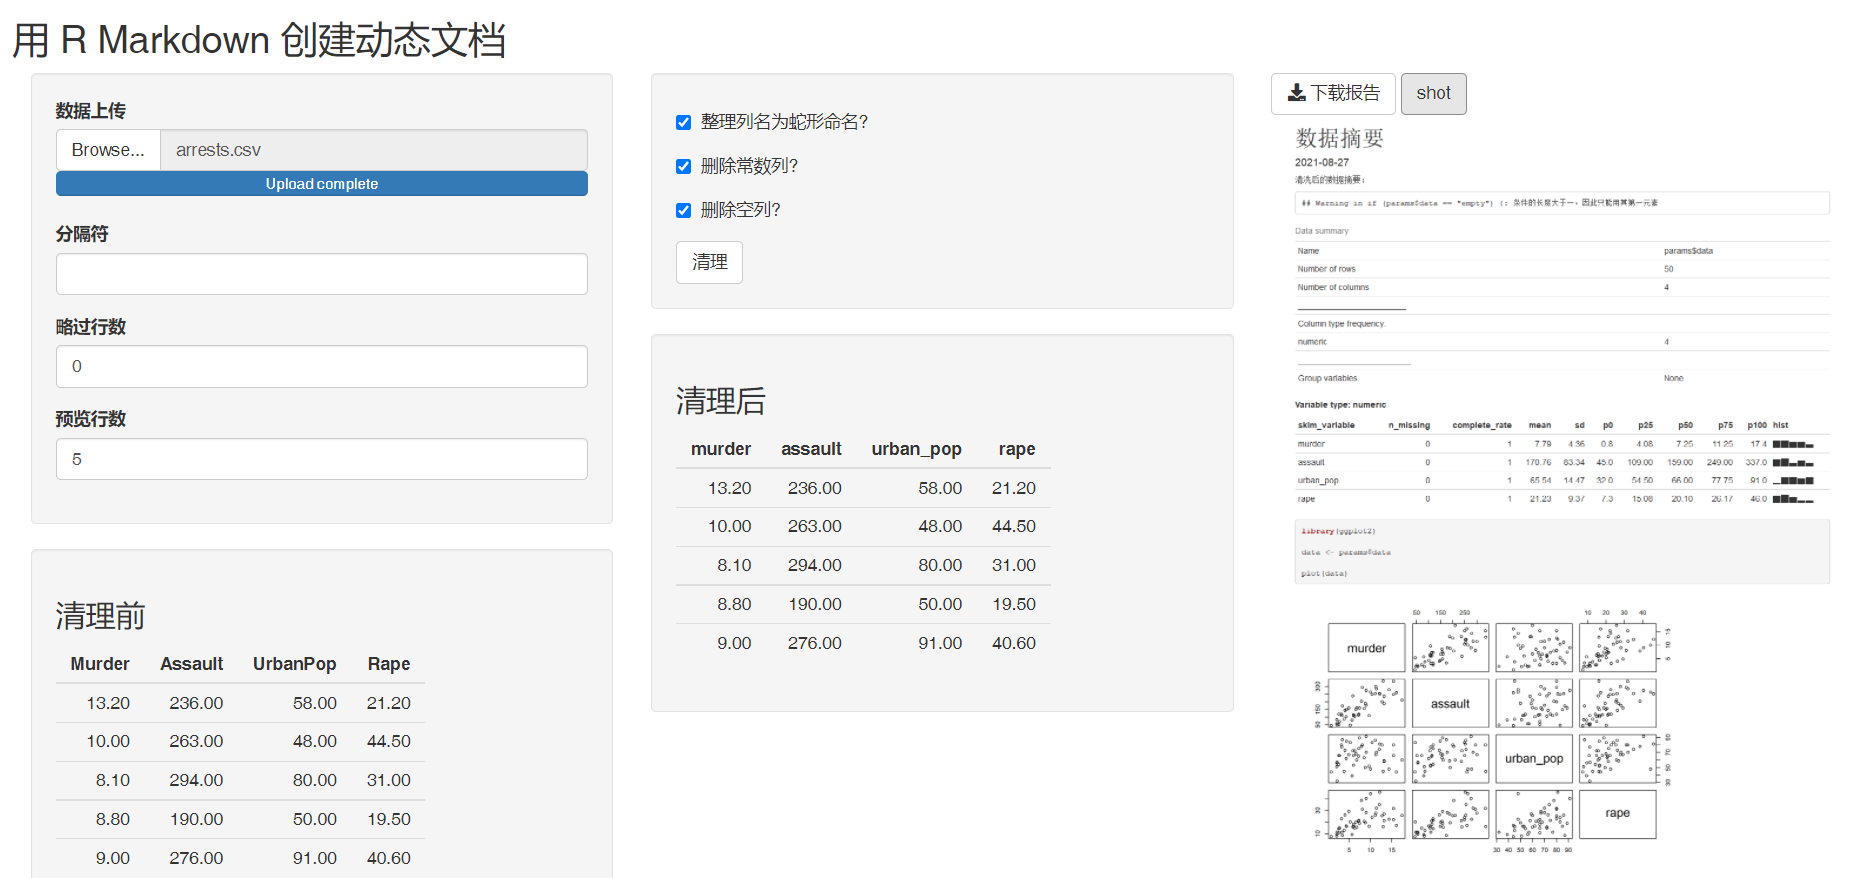Click the urban_pop panel in scatterplot matrix
The width and height of the screenshot is (1867, 878).
coord(1534,759)
